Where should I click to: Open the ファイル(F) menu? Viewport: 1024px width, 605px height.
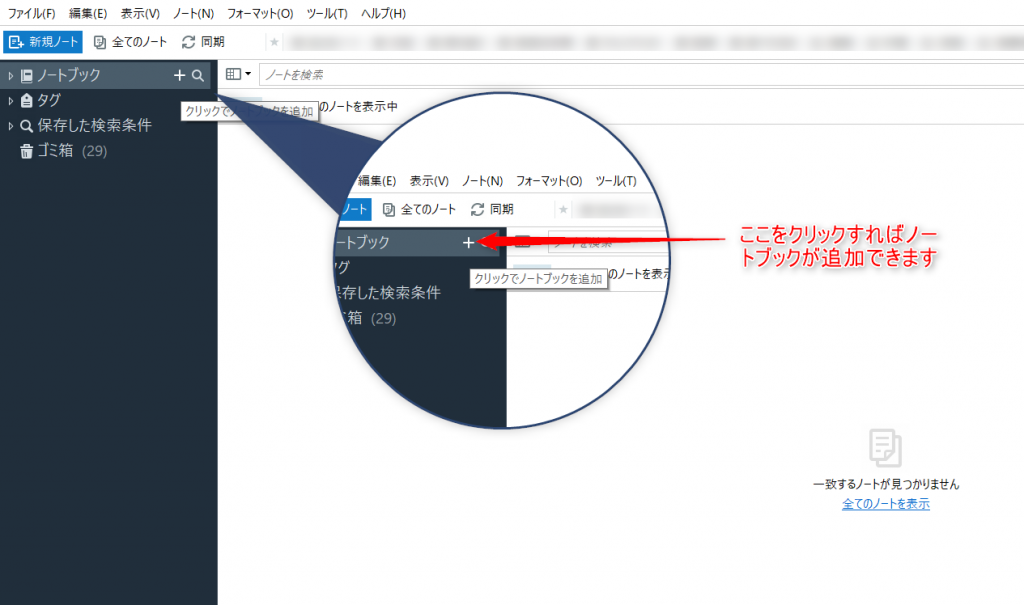[32, 13]
